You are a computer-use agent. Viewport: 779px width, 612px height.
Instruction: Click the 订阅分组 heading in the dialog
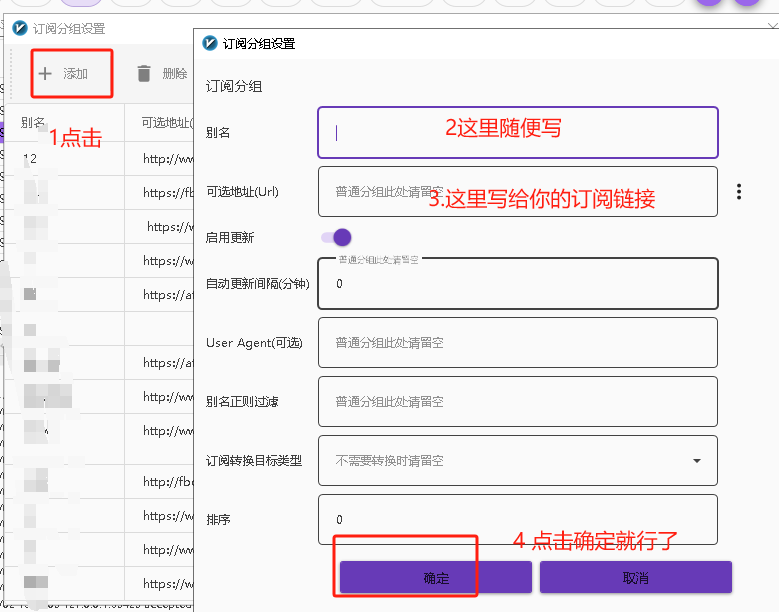pyautogui.click(x=234, y=86)
